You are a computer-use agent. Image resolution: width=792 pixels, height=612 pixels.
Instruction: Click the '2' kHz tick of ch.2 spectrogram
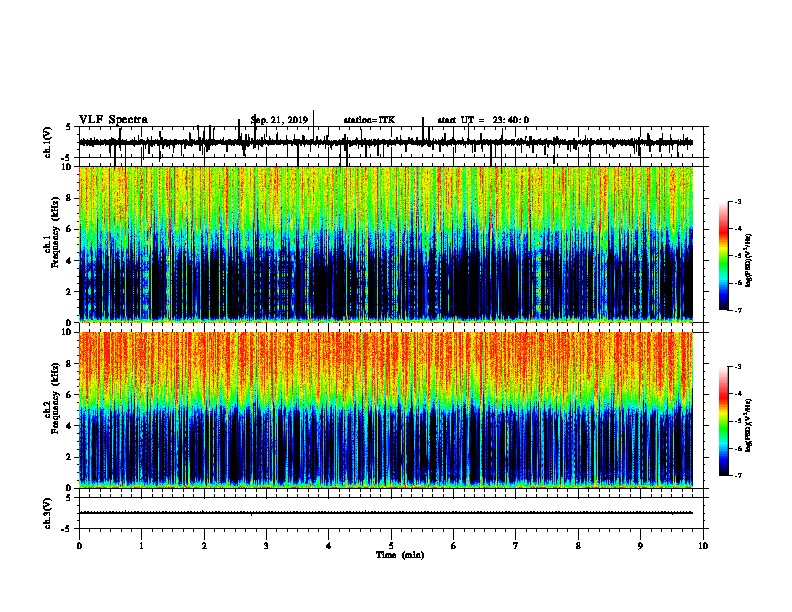click(x=70, y=457)
